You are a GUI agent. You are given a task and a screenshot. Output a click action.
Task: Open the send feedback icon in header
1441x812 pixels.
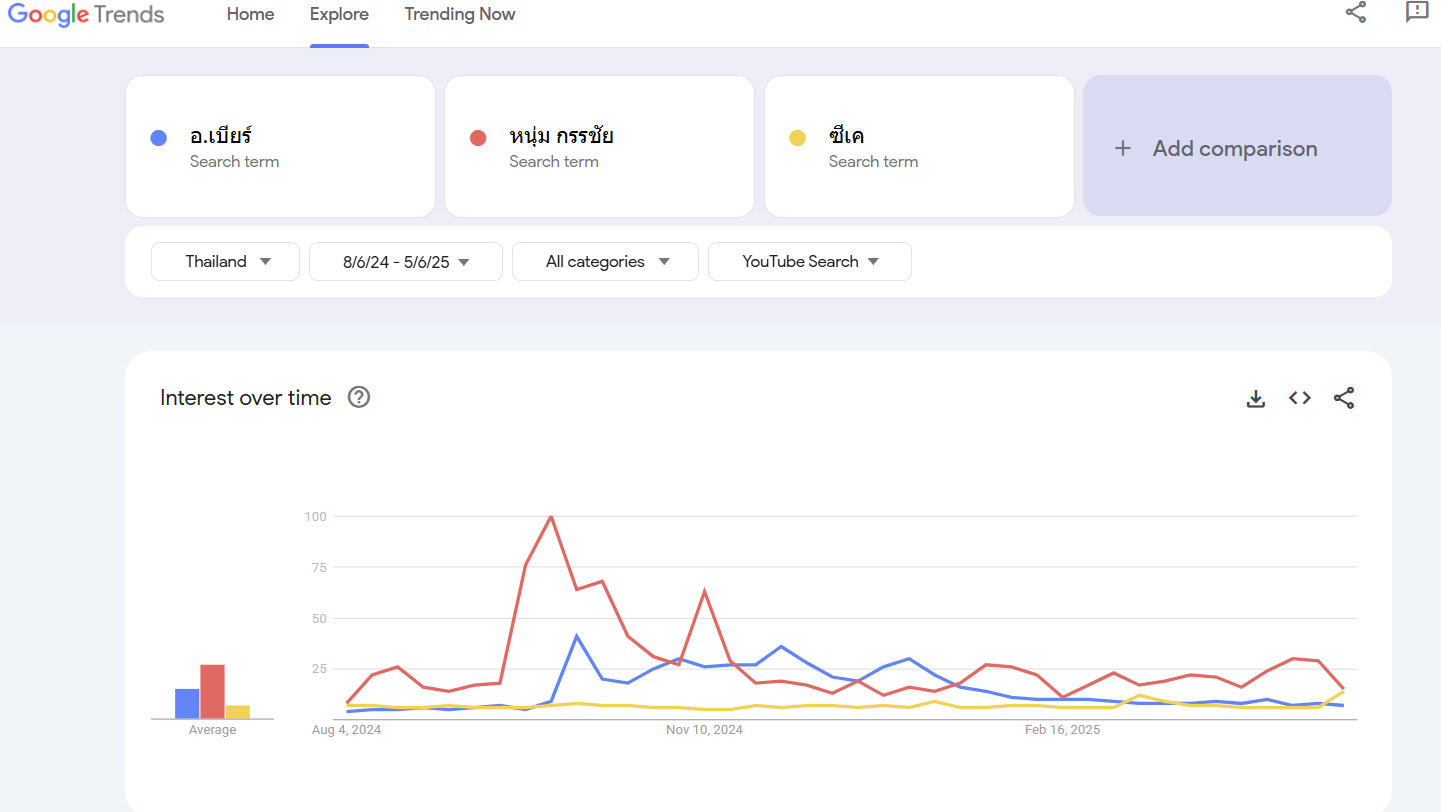point(1417,12)
